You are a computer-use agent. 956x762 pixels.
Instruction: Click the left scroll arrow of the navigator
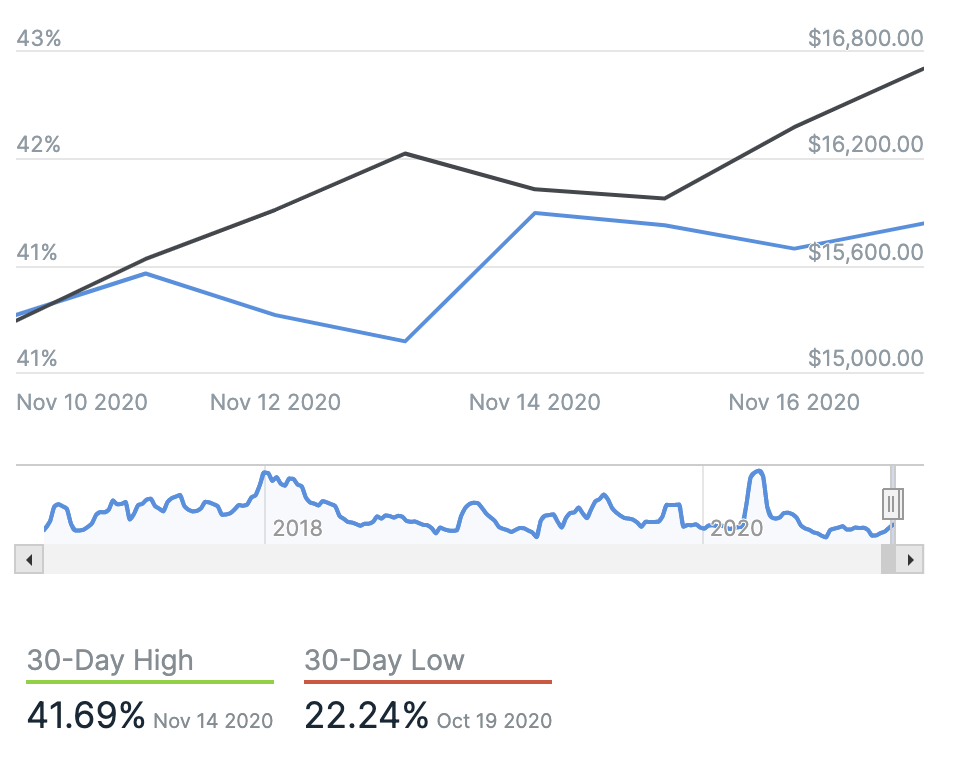pos(29,560)
